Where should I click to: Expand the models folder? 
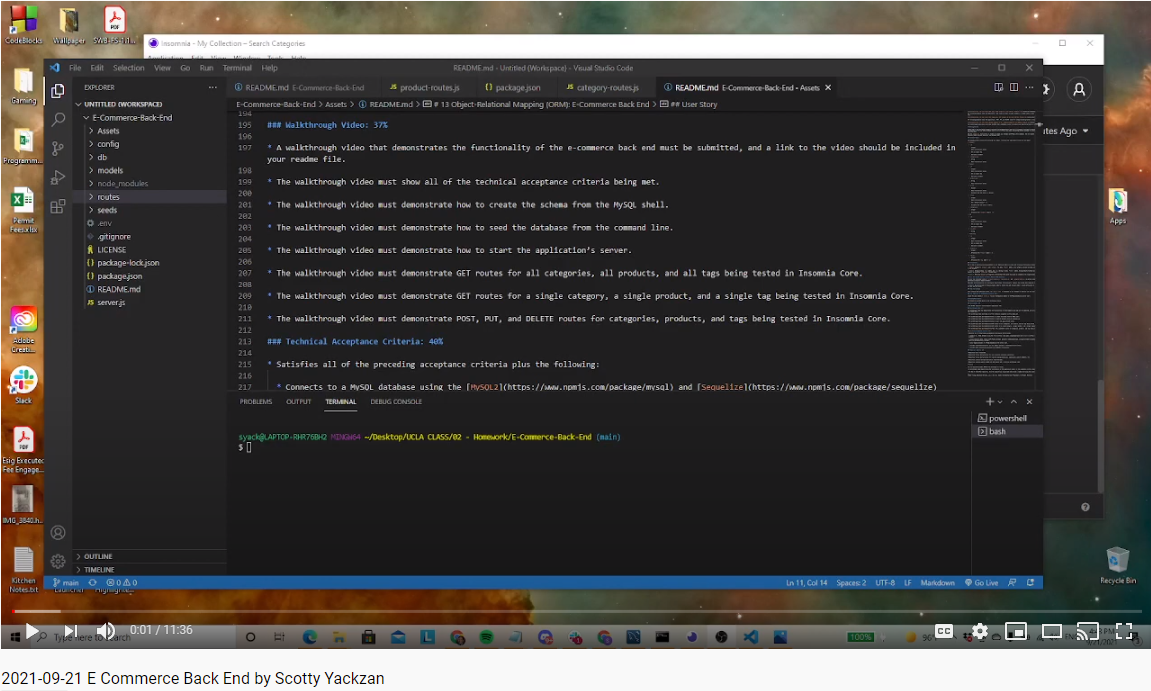(x=110, y=171)
